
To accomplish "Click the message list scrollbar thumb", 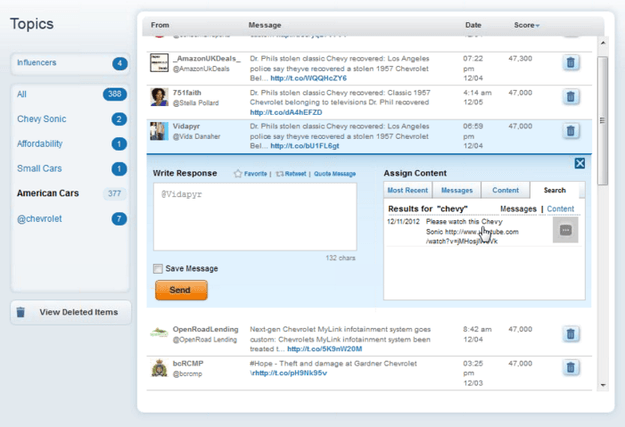I will [603, 120].
